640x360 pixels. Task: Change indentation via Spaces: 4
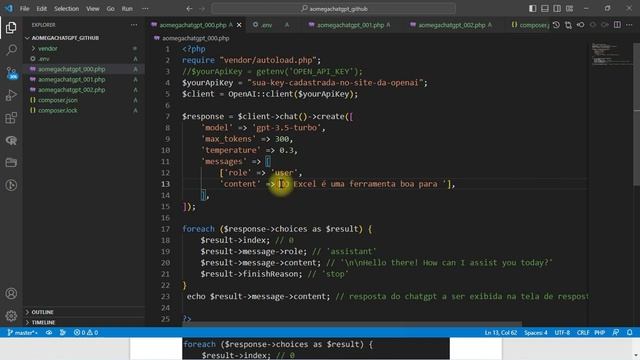[x=536, y=333]
